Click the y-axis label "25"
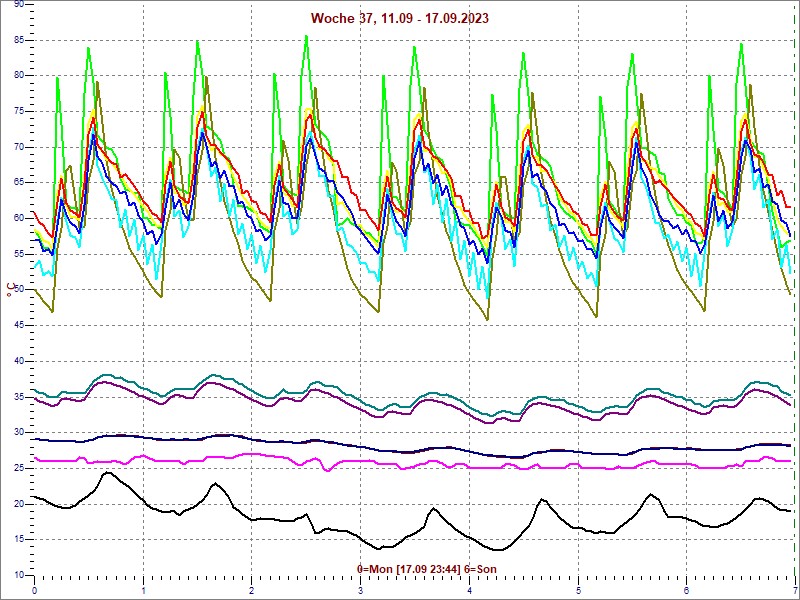Viewport: 800px width, 600px height. (x=19, y=468)
